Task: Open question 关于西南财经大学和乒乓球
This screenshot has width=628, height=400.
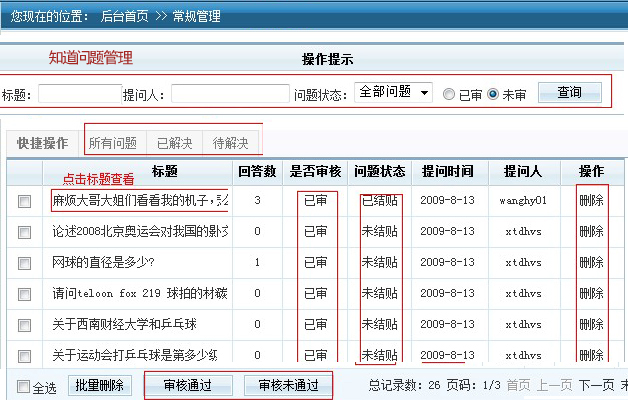Action: click(125, 324)
